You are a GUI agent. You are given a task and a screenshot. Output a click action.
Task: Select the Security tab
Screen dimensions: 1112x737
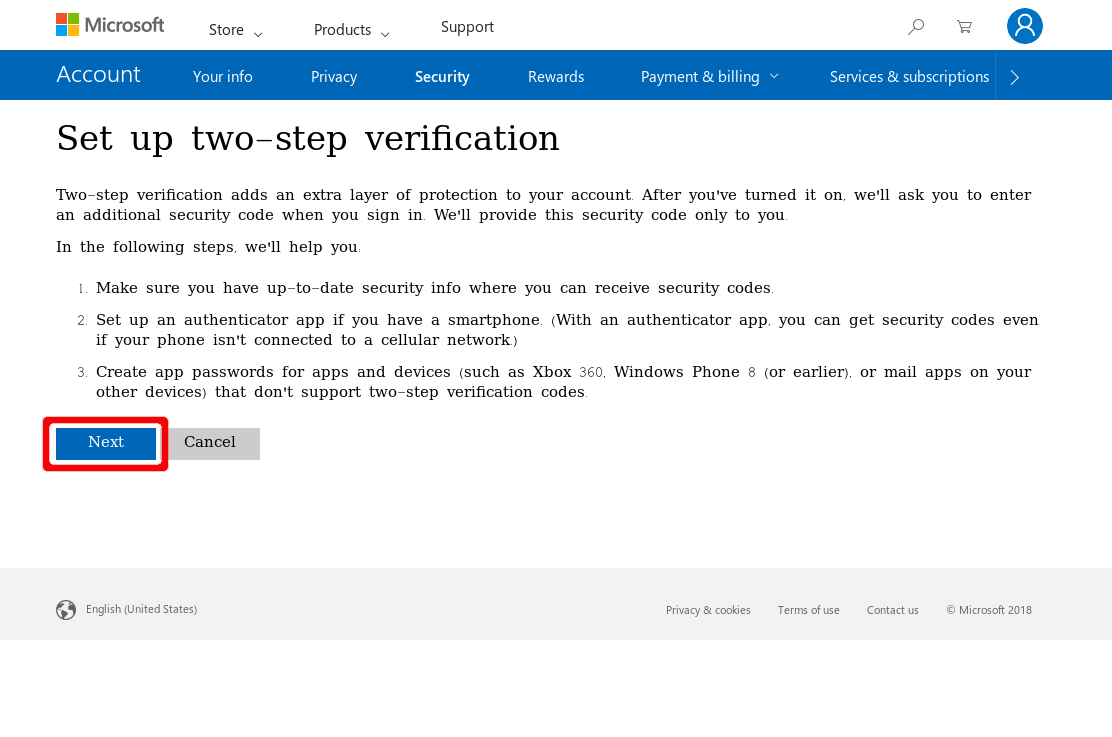click(x=442, y=77)
